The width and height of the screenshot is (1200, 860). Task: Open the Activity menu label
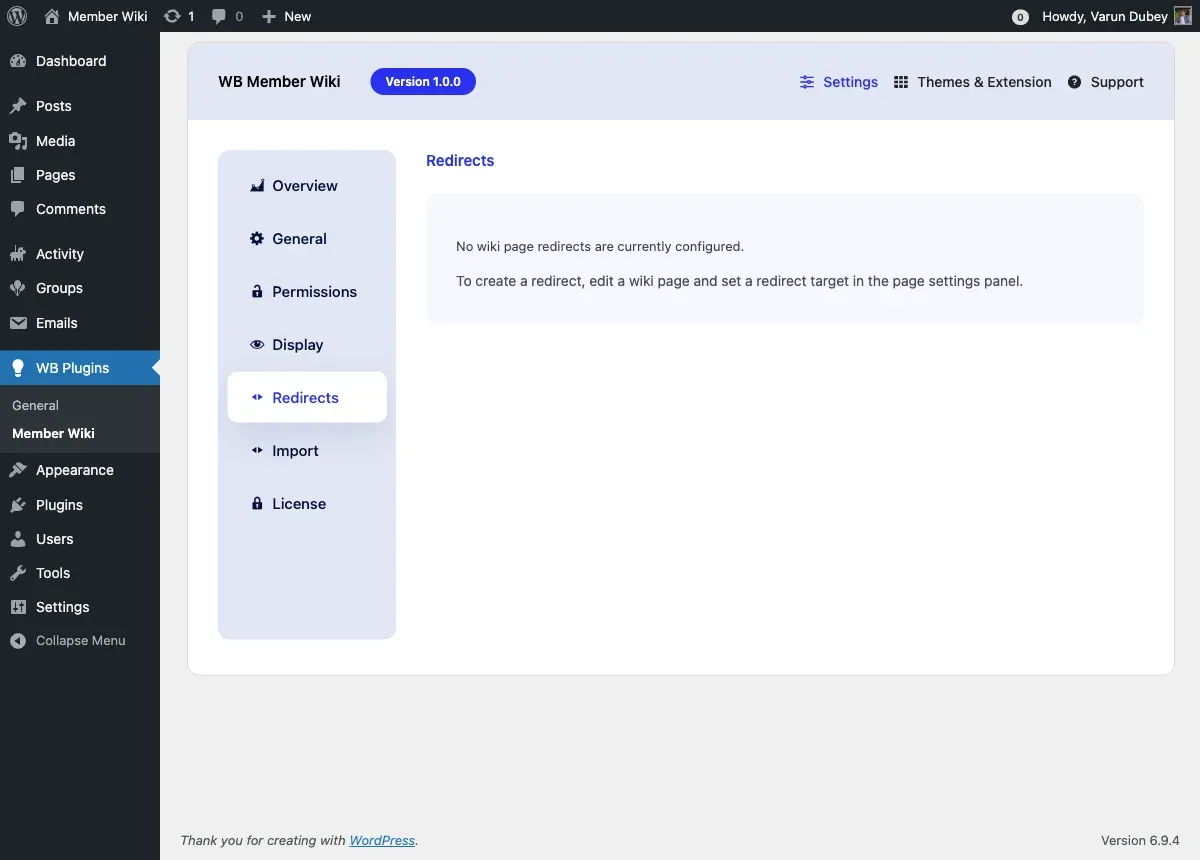60,254
